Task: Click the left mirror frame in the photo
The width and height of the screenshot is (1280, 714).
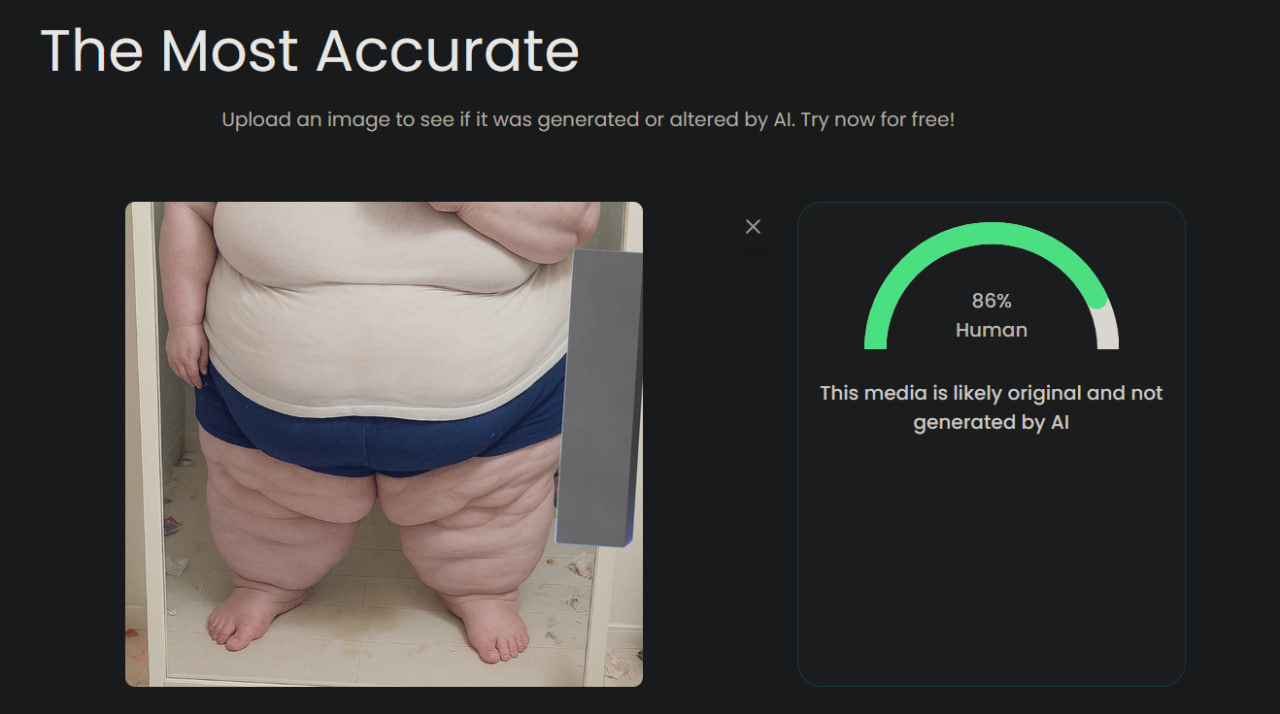Action: [x=145, y=450]
